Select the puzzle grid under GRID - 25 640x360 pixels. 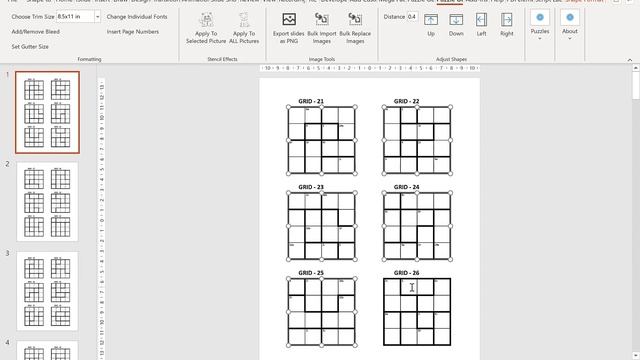pos(322,312)
